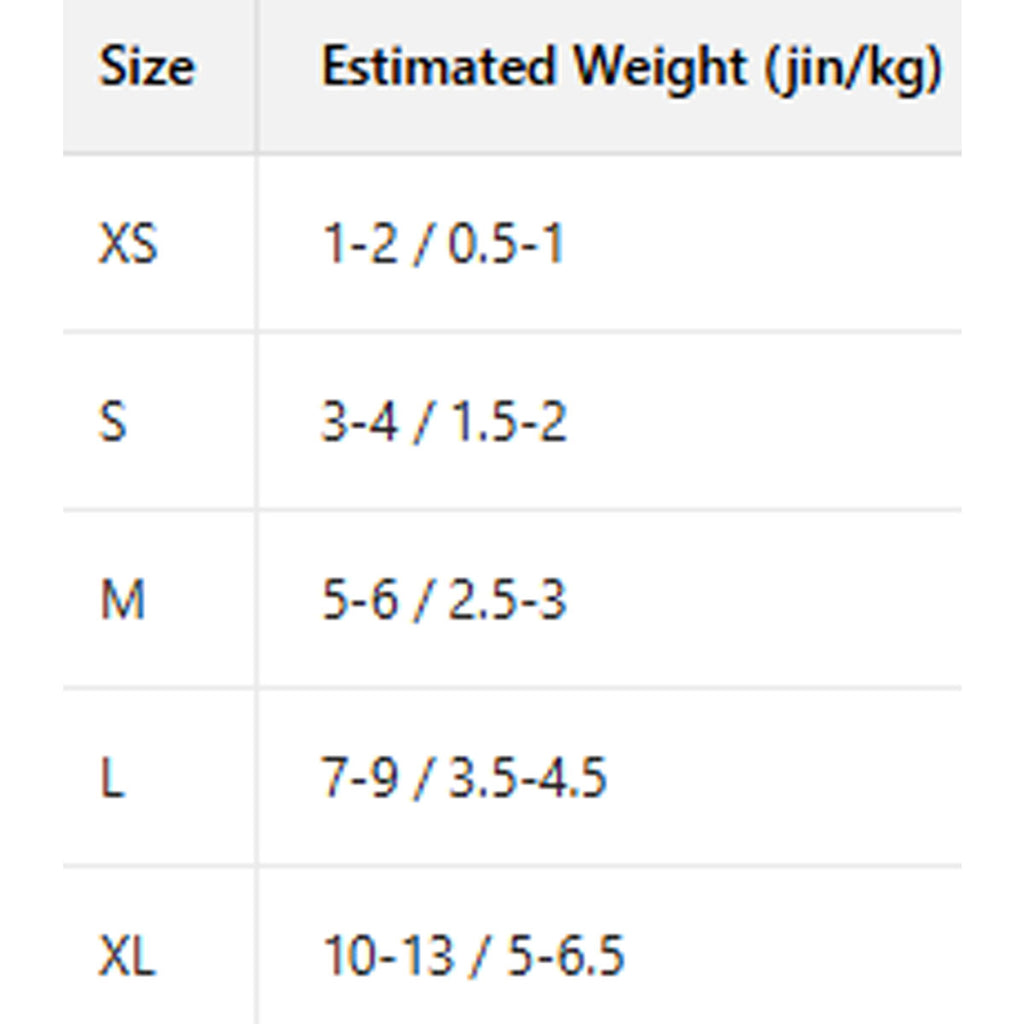The width and height of the screenshot is (1024, 1024).
Task: Click the '5-6' jin value for M
Action: tap(360, 600)
